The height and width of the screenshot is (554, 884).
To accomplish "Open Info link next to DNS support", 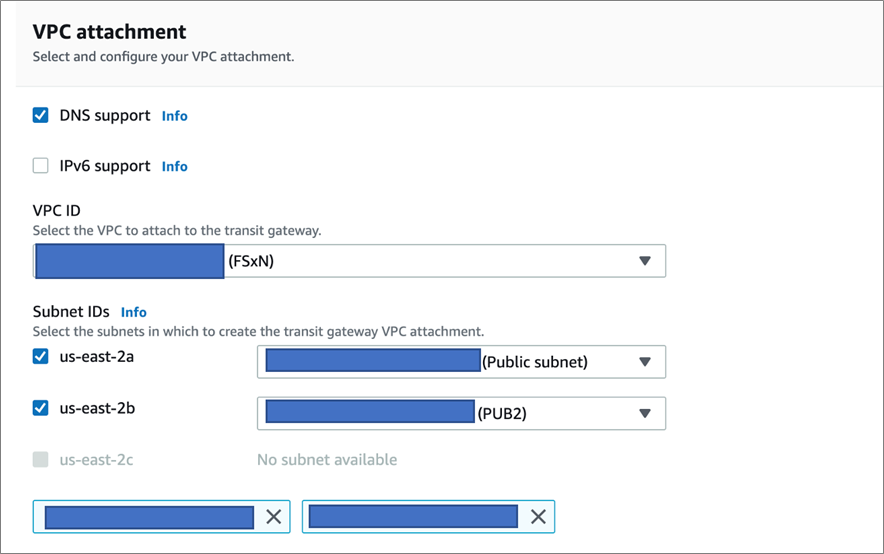I will (x=175, y=116).
